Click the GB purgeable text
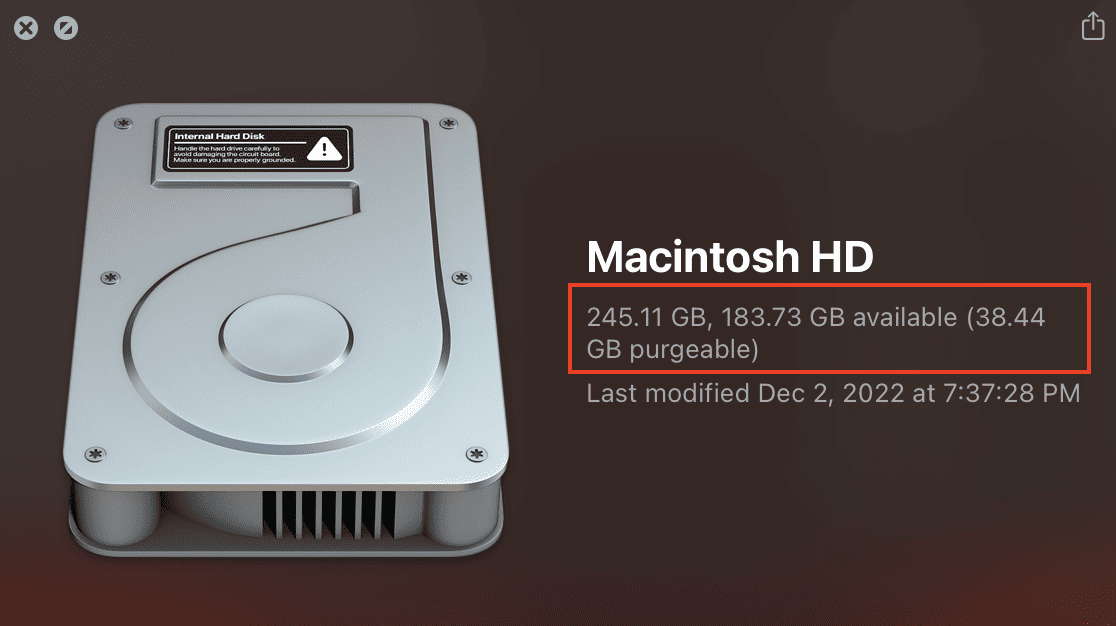Image resolution: width=1116 pixels, height=626 pixels. coord(673,349)
